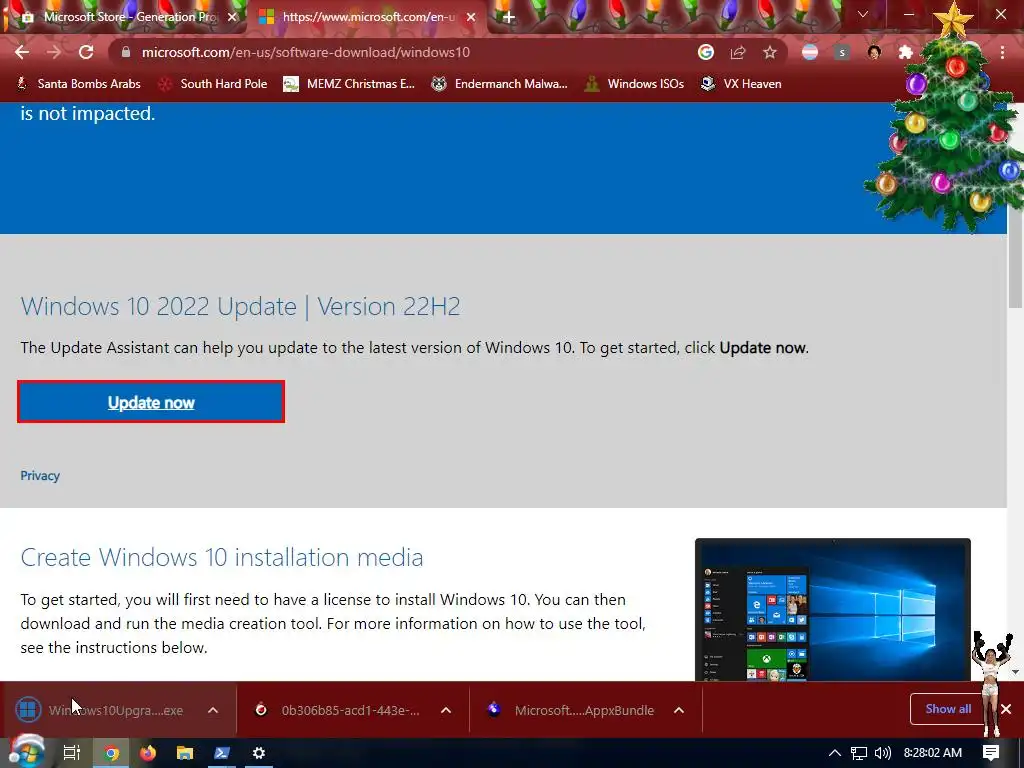Open the Privacy link

click(x=40, y=475)
